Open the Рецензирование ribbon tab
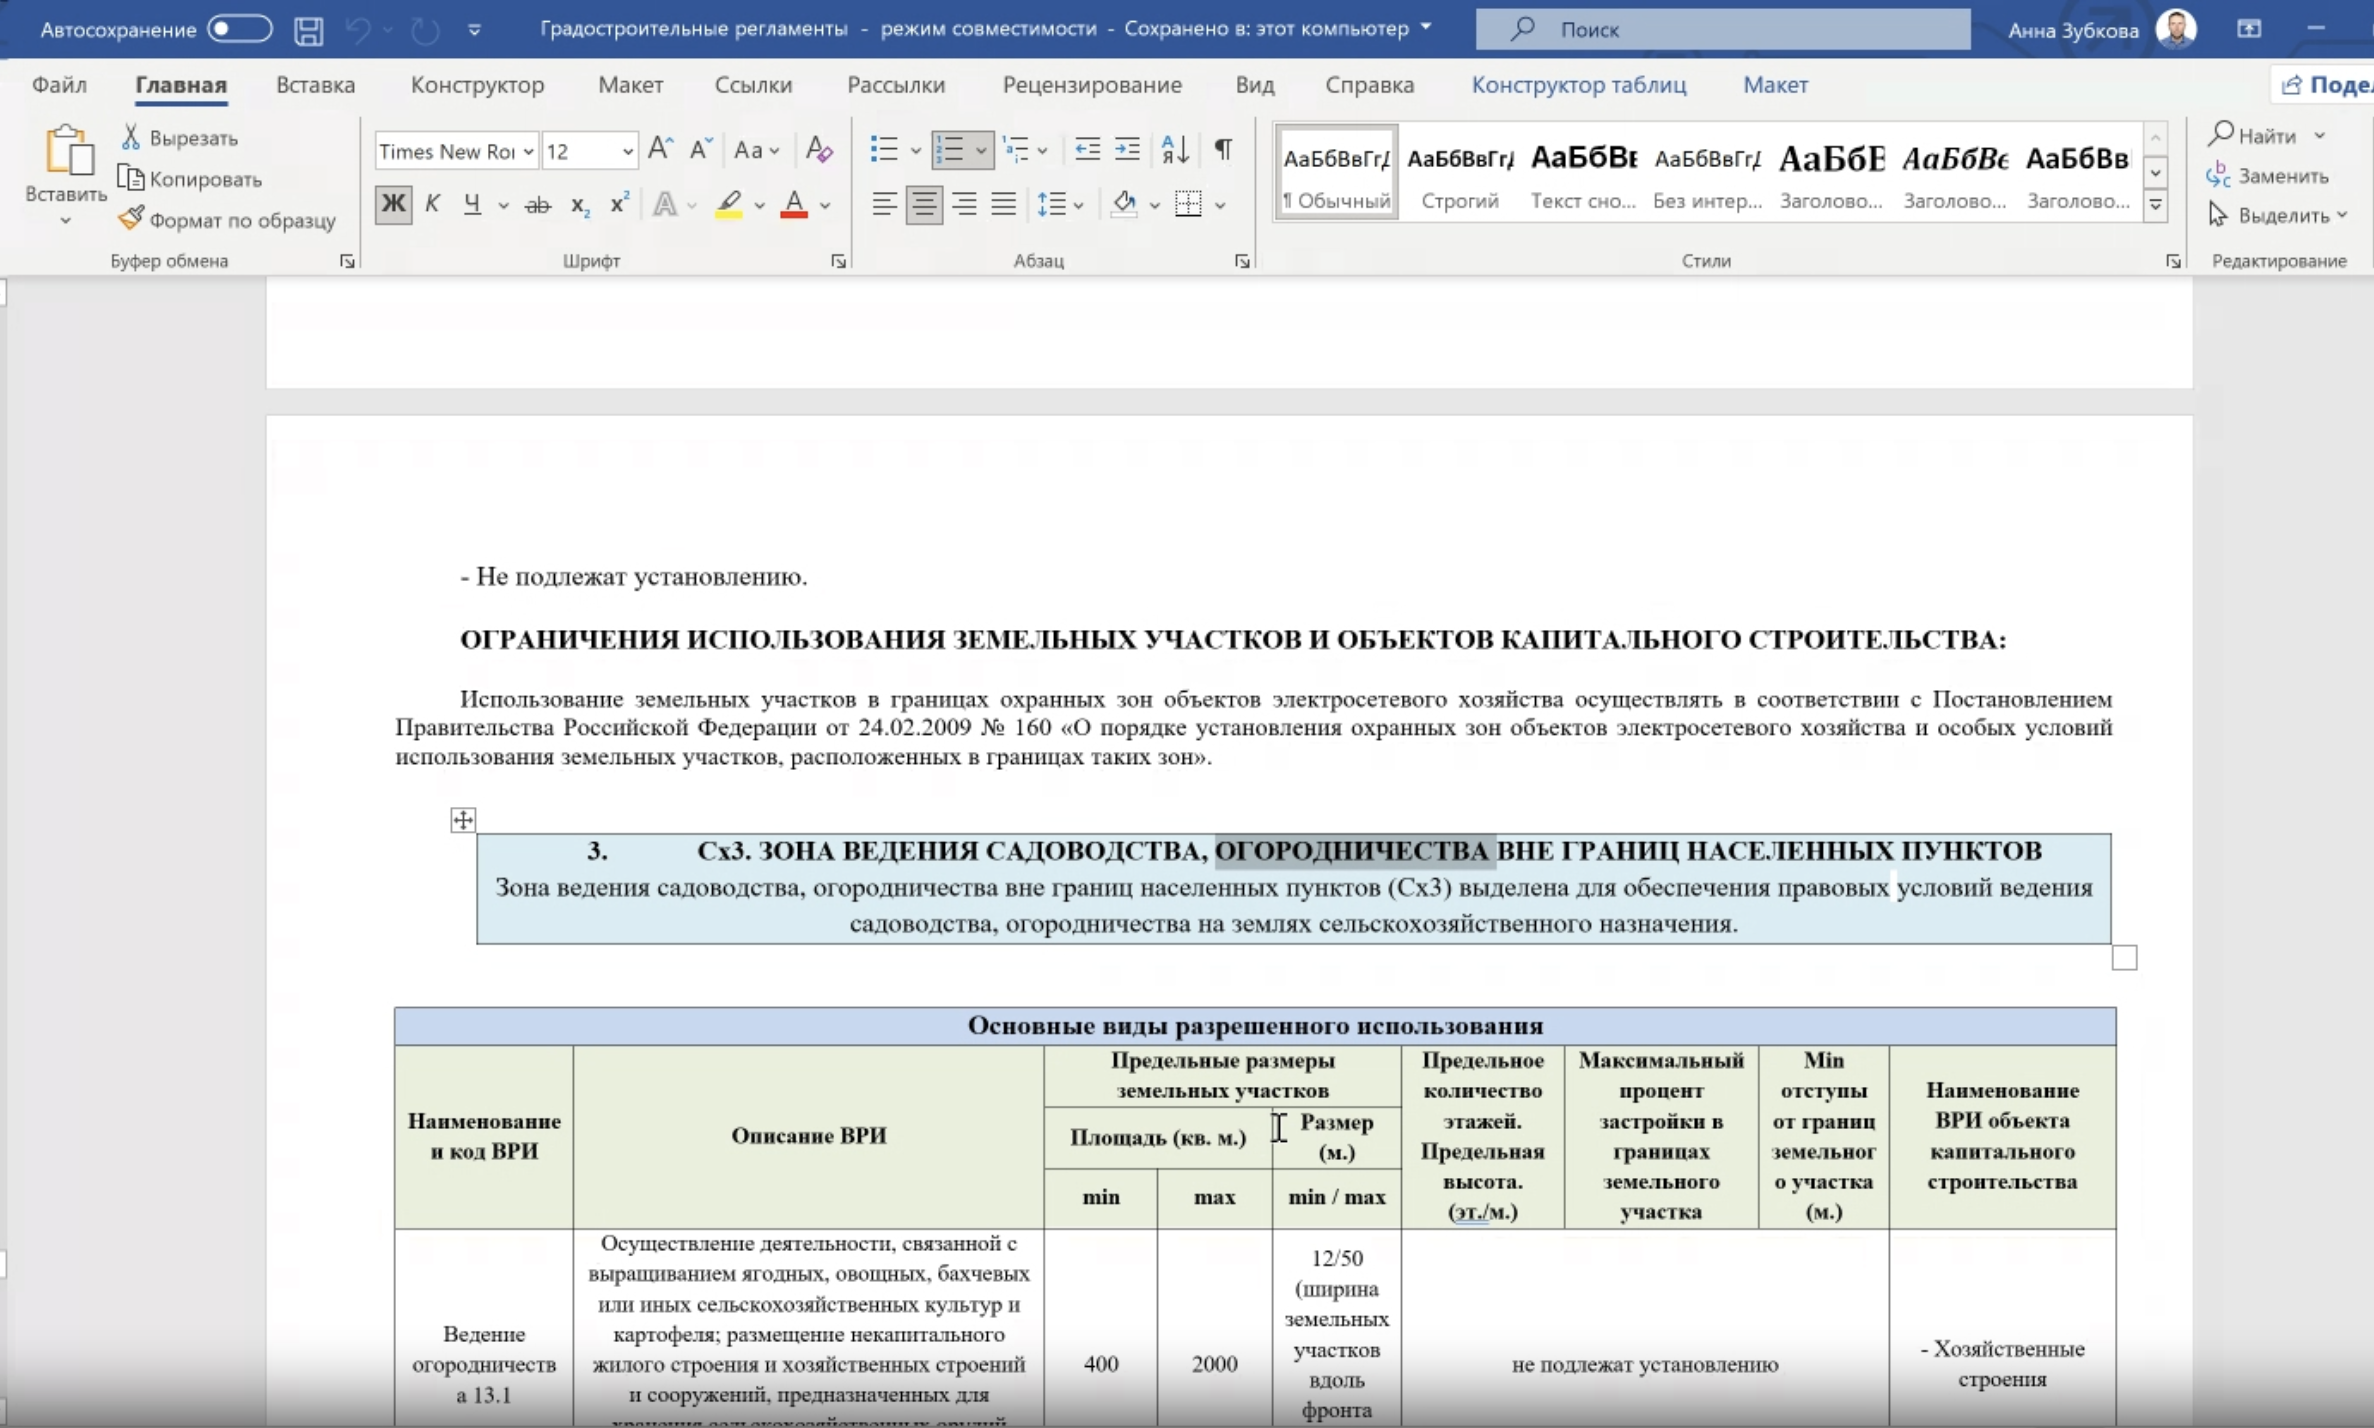Screen dimensions: 2374x1428 tap(1091, 85)
